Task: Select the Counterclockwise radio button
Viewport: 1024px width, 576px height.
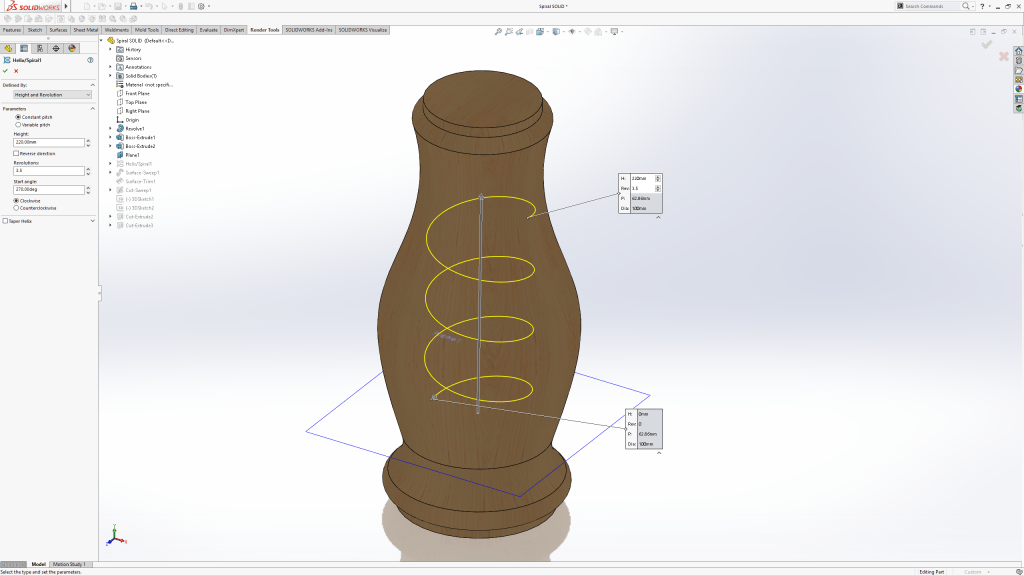Action: click(x=16, y=208)
